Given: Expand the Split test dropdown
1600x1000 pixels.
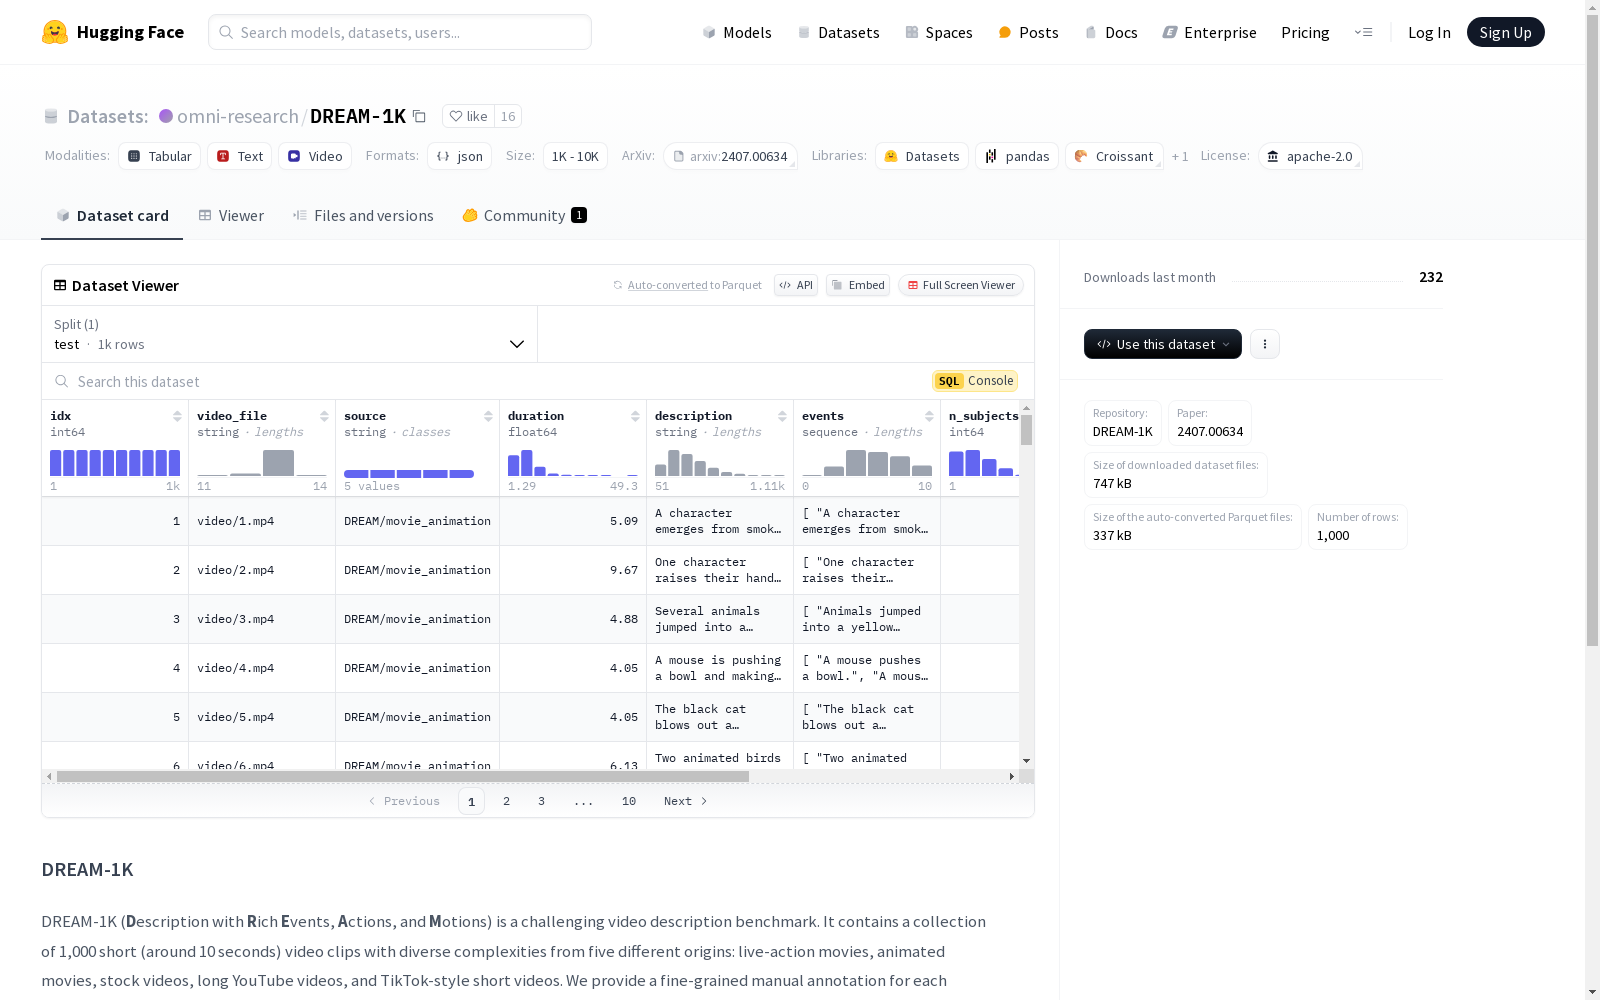Looking at the screenshot, I should pyautogui.click(x=290, y=334).
